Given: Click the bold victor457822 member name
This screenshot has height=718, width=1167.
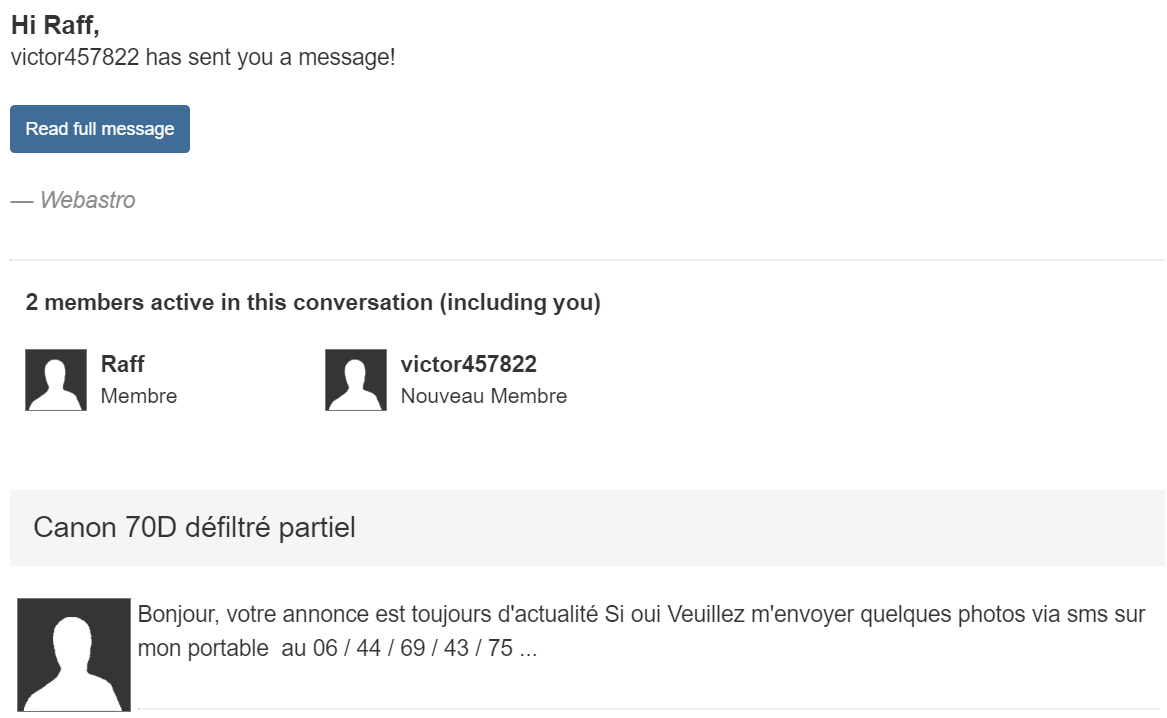Looking at the screenshot, I should (468, 364).
